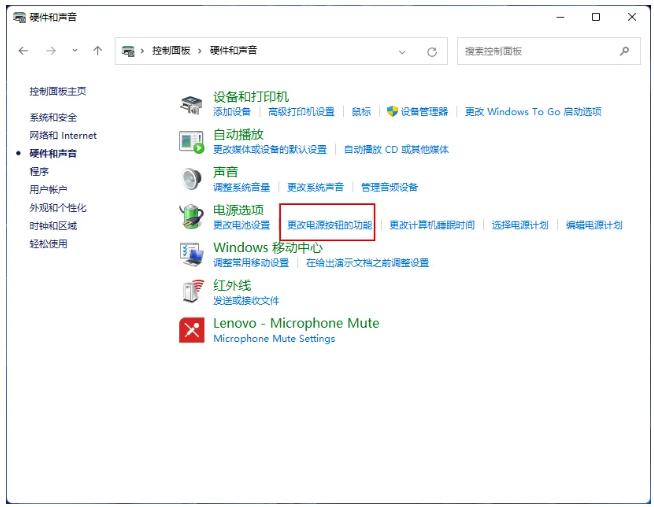The image size is (654, 507).
Task: Go up one level with up arrow
Action: pos(97,51)
